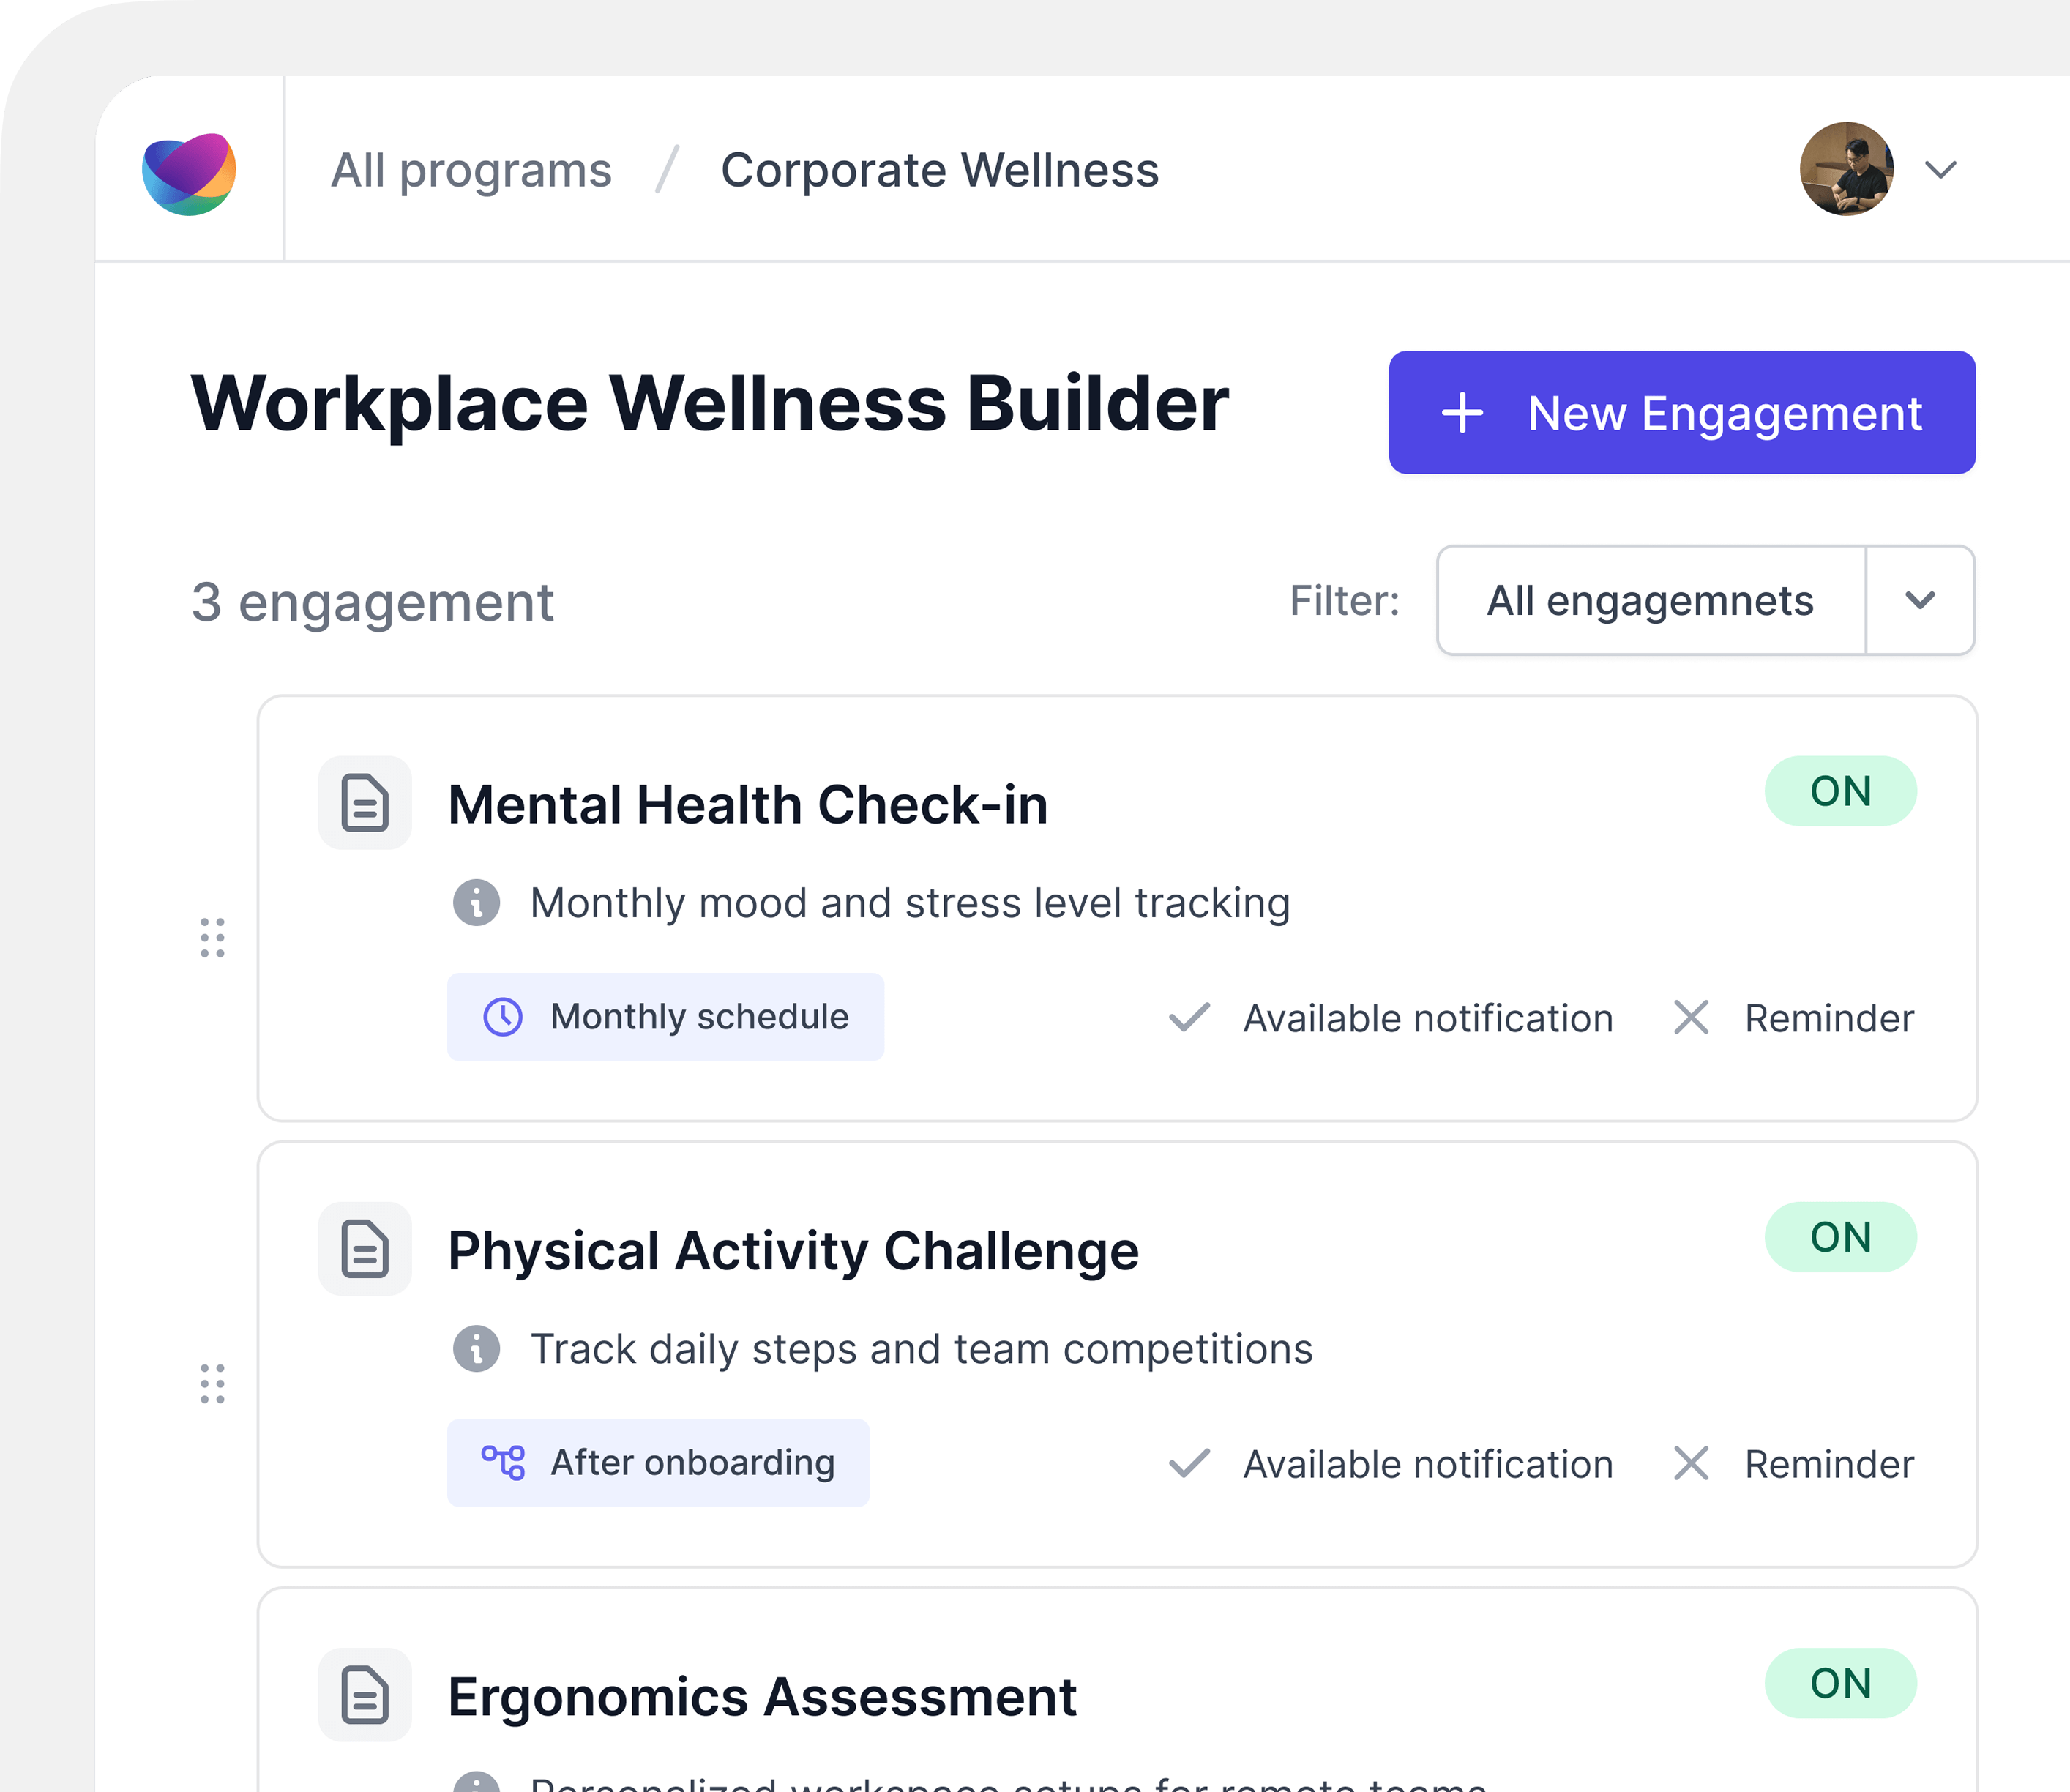Click the clock icon on Monthly schedule tag
This screenshot has width=2070, height=1792.
[503, 1017]
